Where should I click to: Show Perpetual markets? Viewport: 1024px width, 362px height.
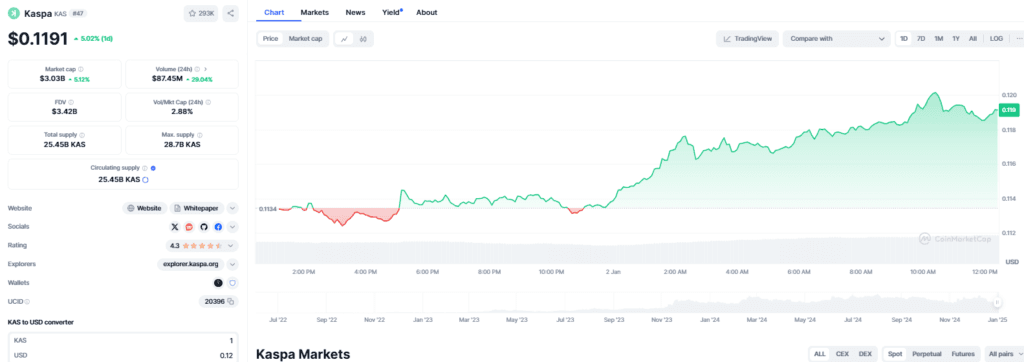[926, 354]
